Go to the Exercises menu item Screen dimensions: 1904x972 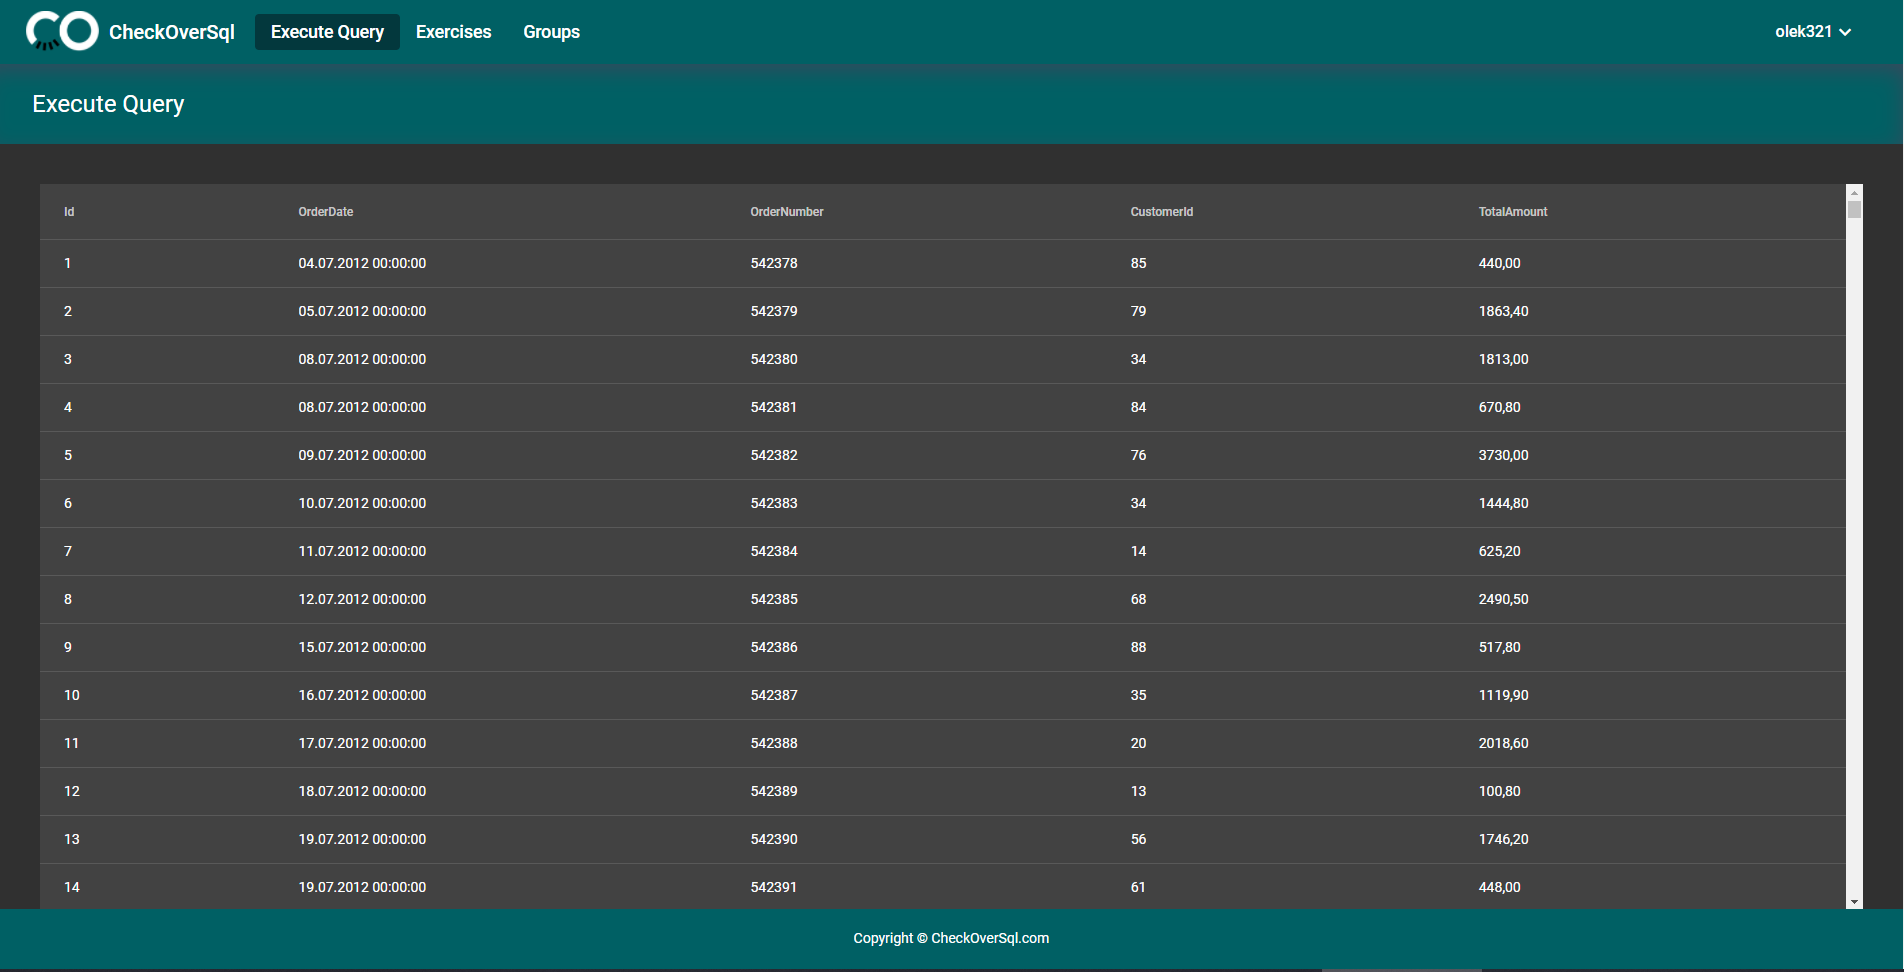(453, 32)
